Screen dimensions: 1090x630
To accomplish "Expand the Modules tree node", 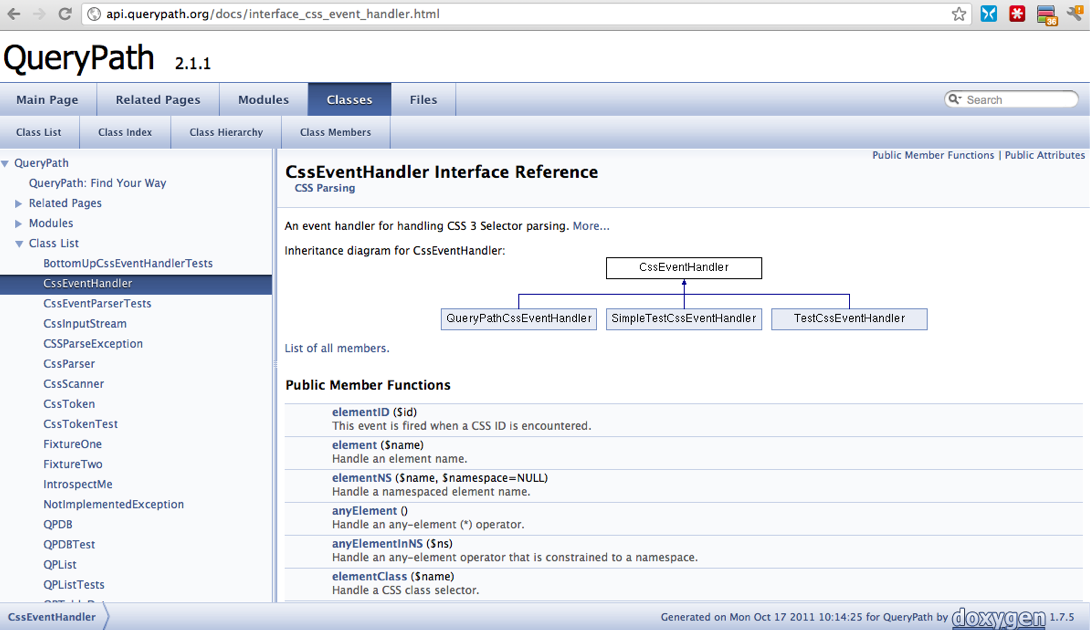I will coord(19,223).
